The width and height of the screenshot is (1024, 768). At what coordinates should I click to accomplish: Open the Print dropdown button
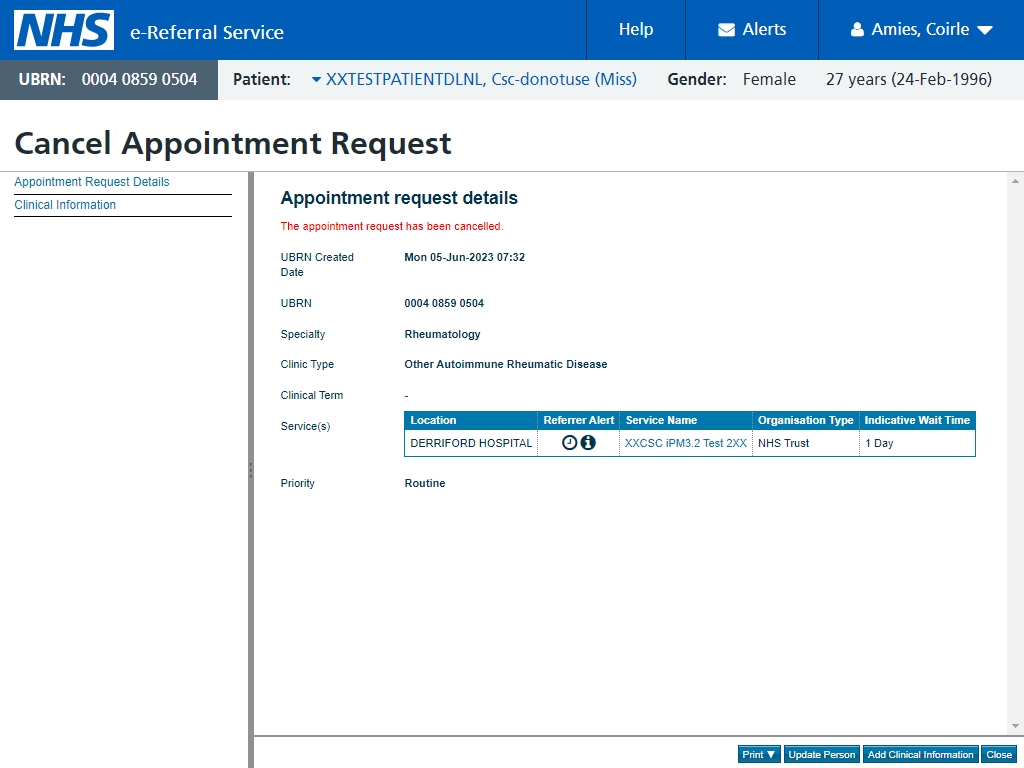click(759, 754)
